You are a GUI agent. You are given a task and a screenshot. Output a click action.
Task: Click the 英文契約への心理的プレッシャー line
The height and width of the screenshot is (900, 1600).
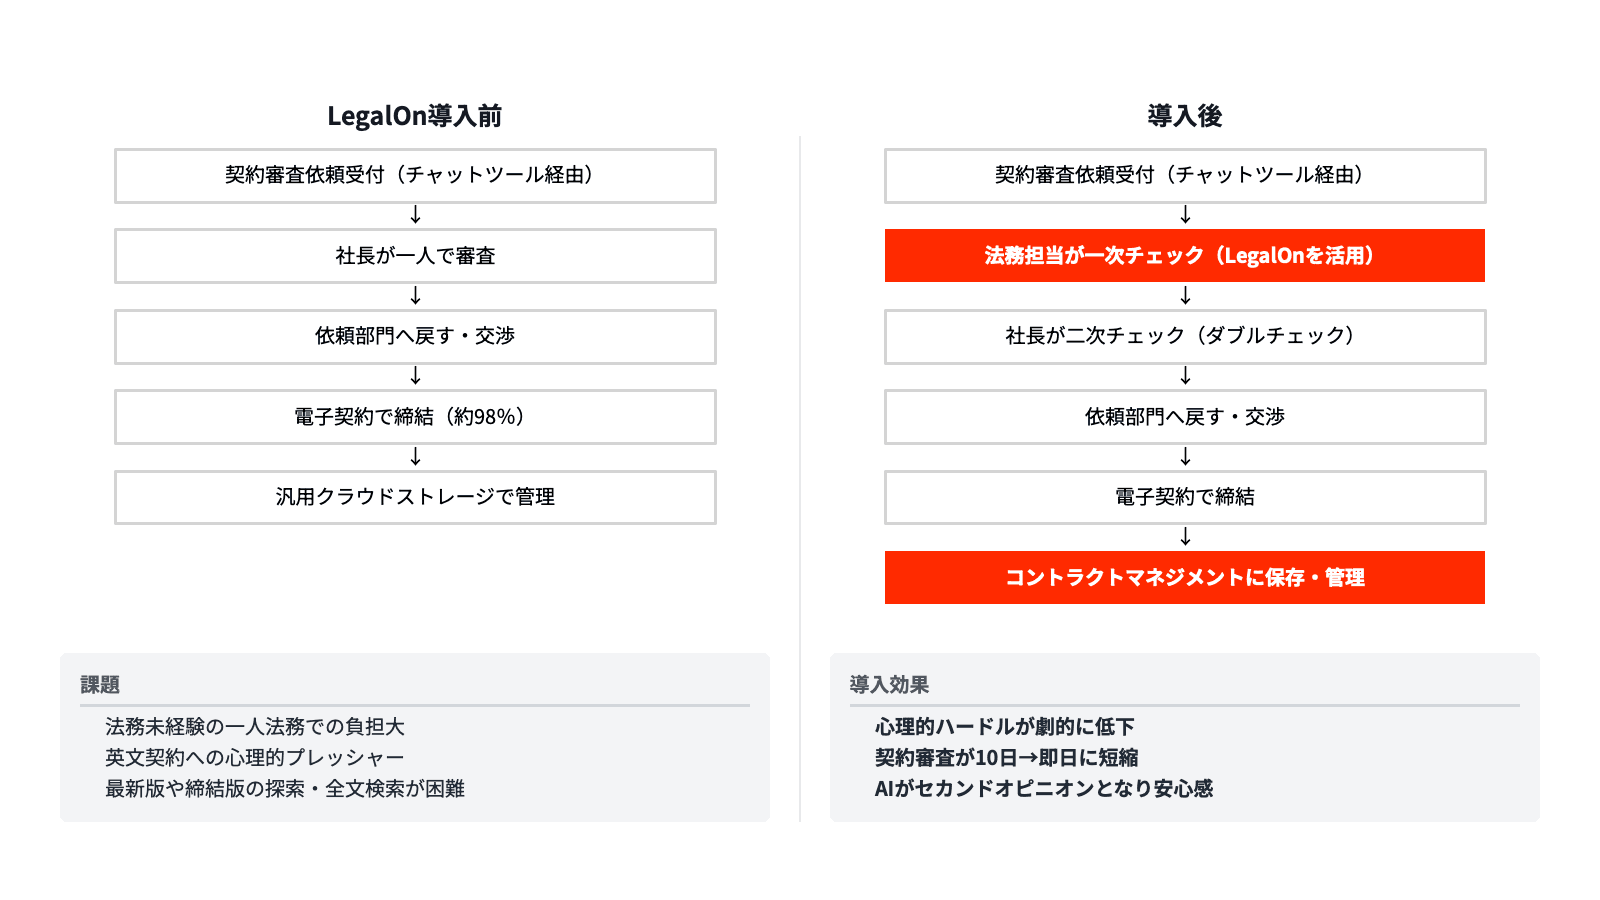coord(255,758)
